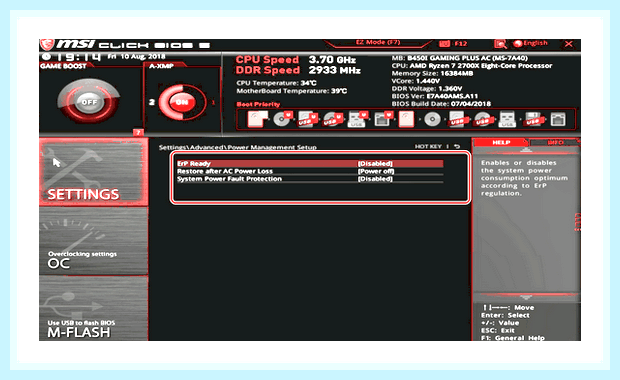This screenshot has width=620, height=380.
Task: Open the [Power off] value options
Action: coord(376,171)
